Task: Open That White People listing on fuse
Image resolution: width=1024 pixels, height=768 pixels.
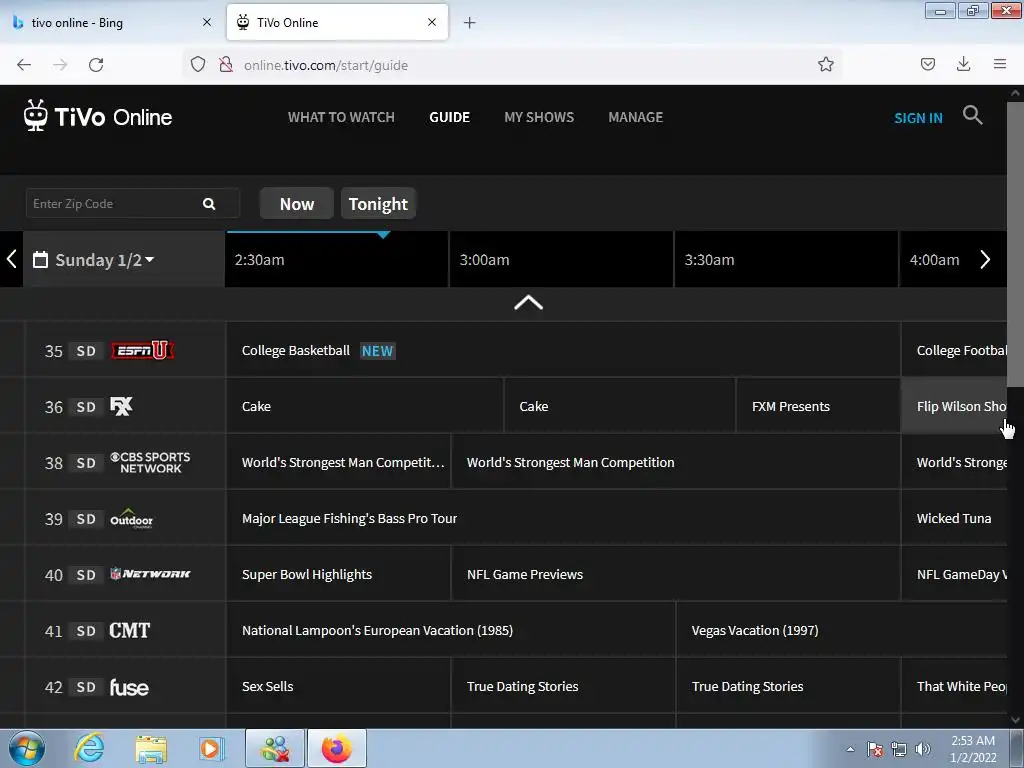Action: click(x=954, y=686)
